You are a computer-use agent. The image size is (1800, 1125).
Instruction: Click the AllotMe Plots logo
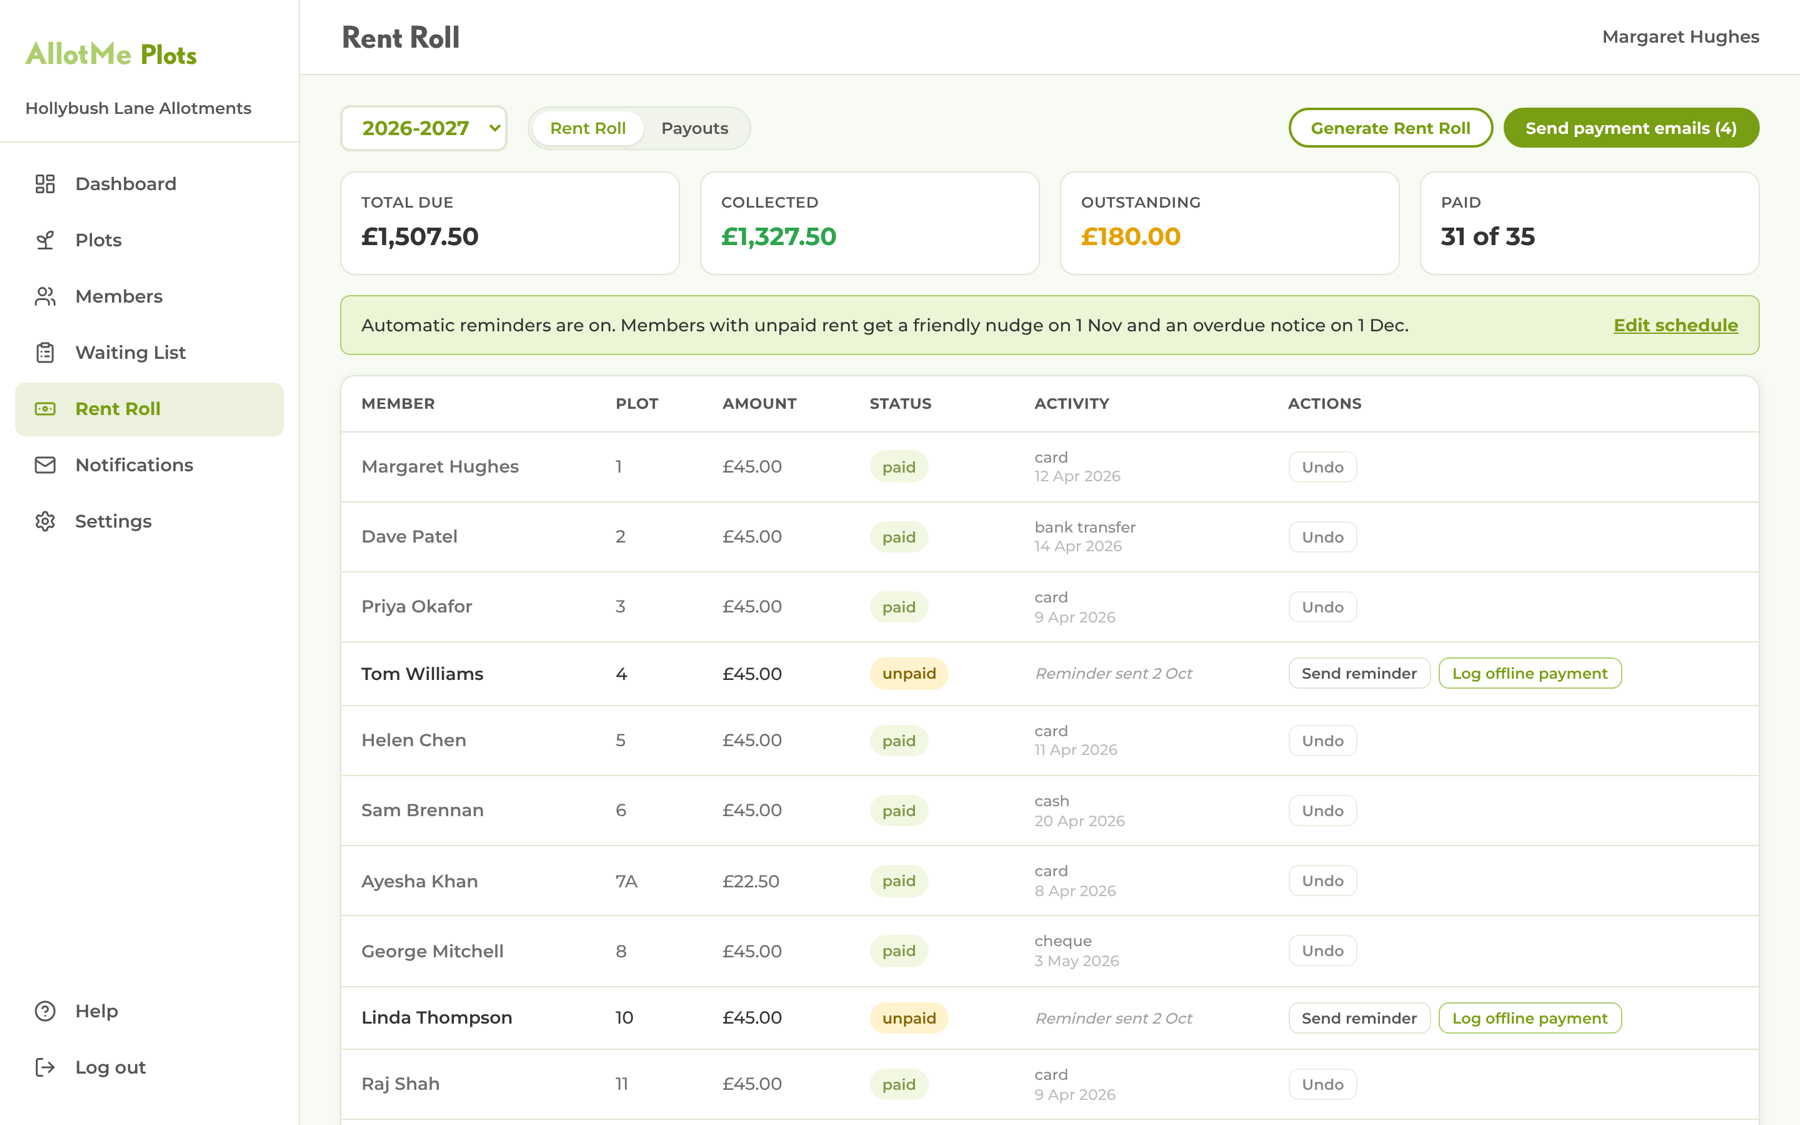coord(111,54)
